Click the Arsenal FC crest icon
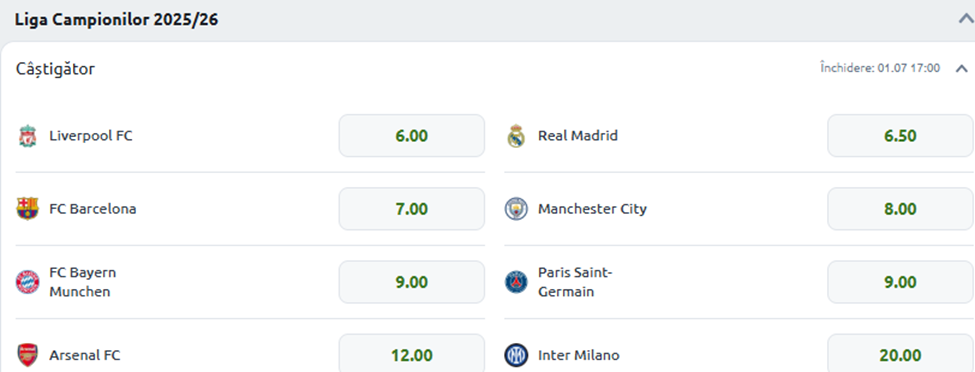The image size is (975, 372). tap(27, 355)
